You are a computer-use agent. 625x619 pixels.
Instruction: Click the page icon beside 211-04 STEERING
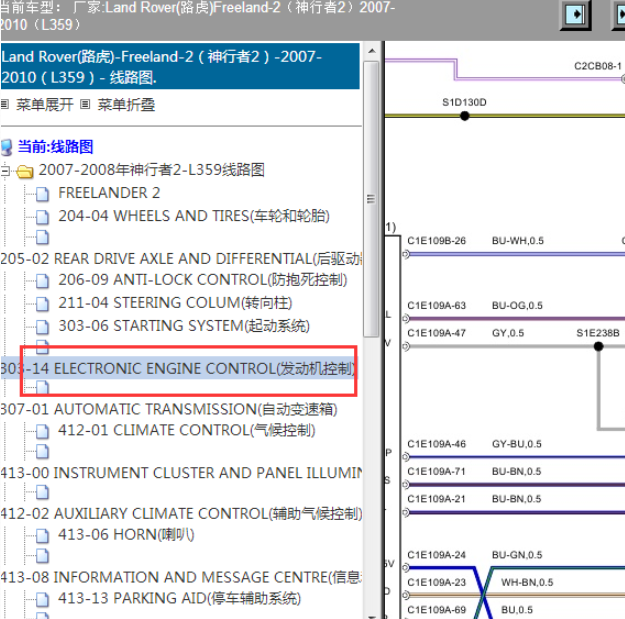42,304
